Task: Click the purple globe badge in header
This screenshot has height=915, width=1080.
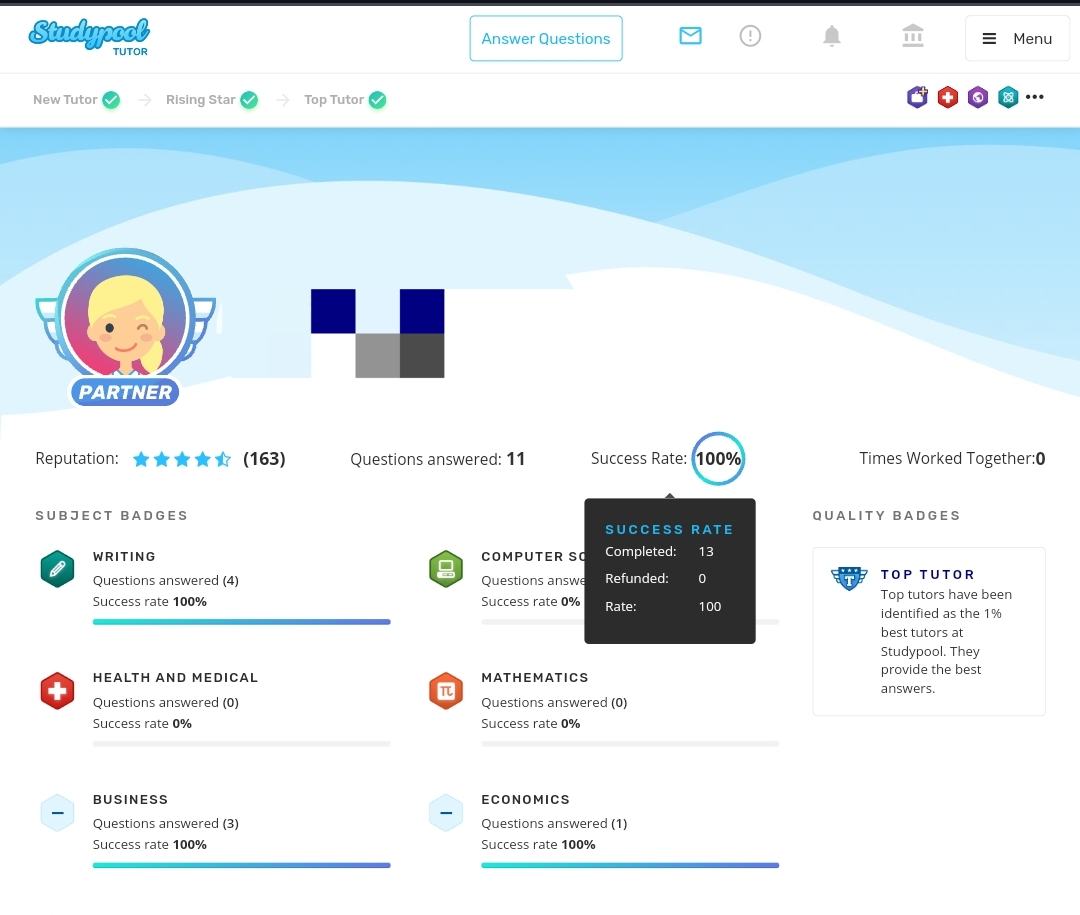Action: tap(978, 97)
